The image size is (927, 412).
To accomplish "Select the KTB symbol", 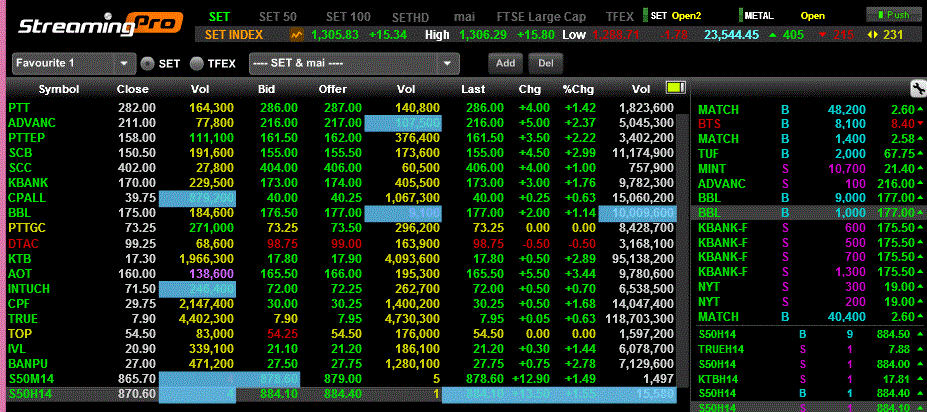I will pos(20,258).
